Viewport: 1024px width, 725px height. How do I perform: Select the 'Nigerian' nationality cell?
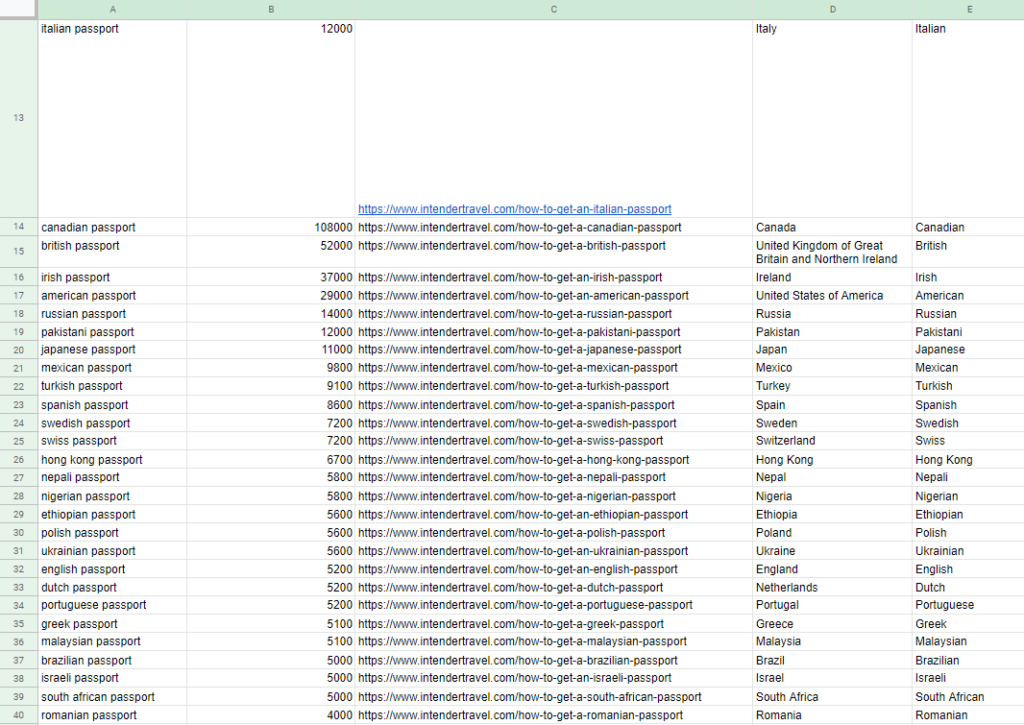[968, 496]
